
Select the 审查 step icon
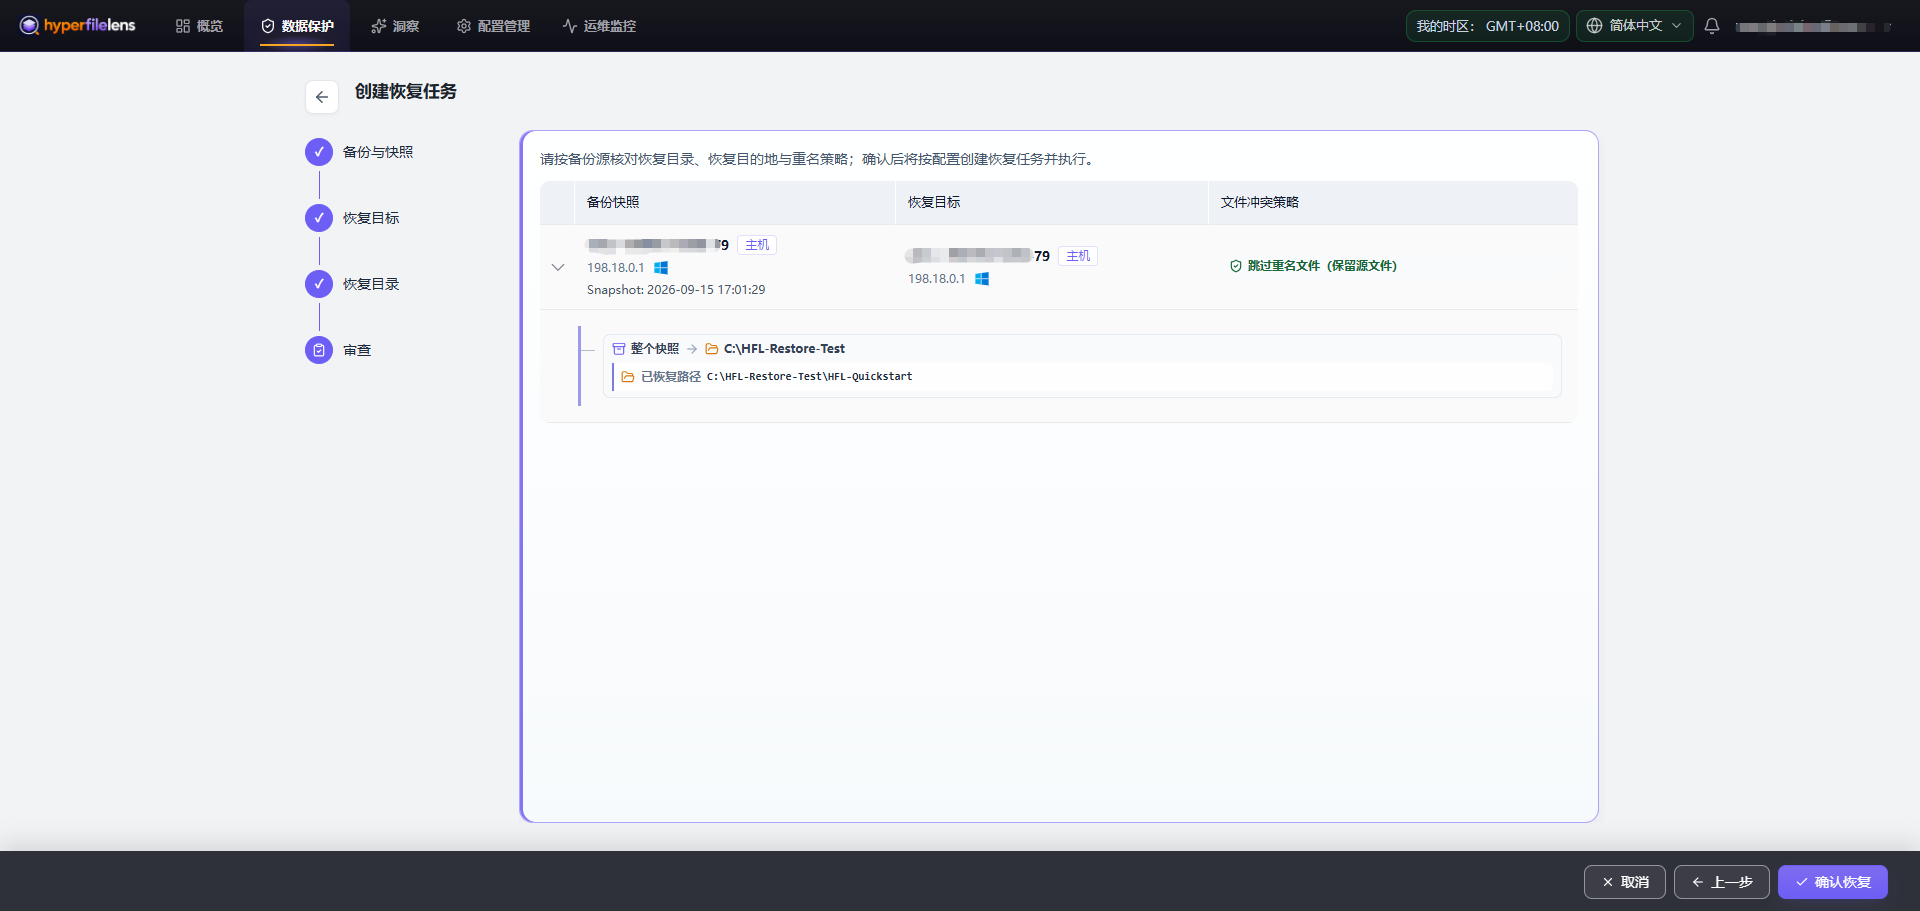pos(319,350)
